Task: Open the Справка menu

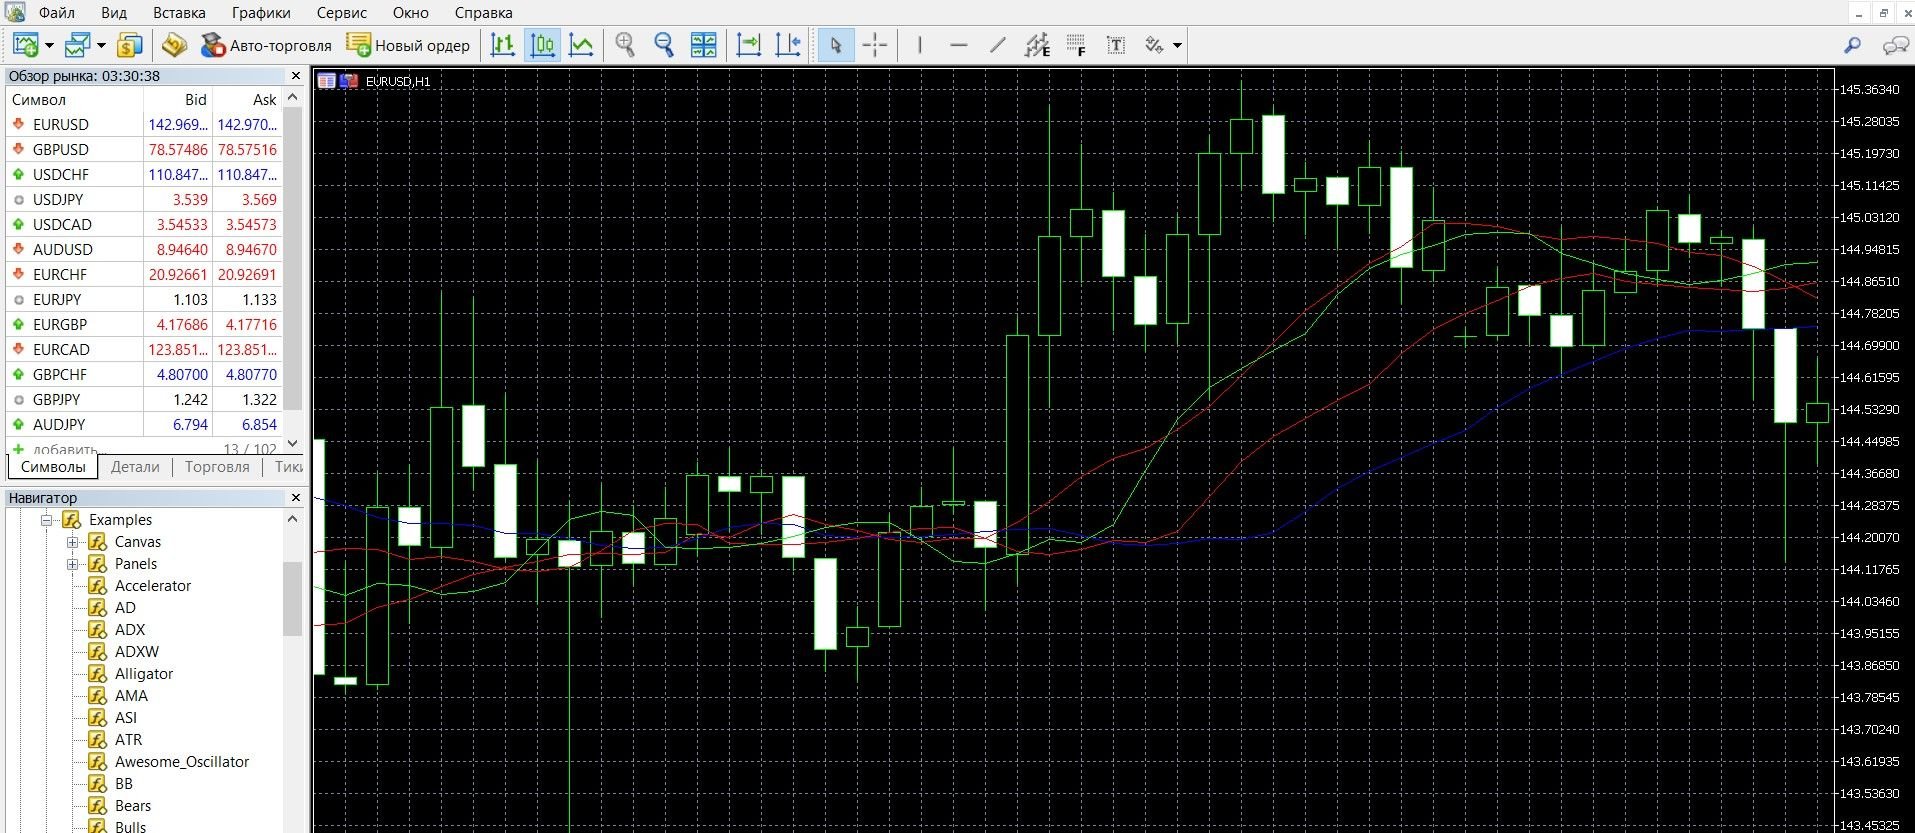Action: coord(483,13)
